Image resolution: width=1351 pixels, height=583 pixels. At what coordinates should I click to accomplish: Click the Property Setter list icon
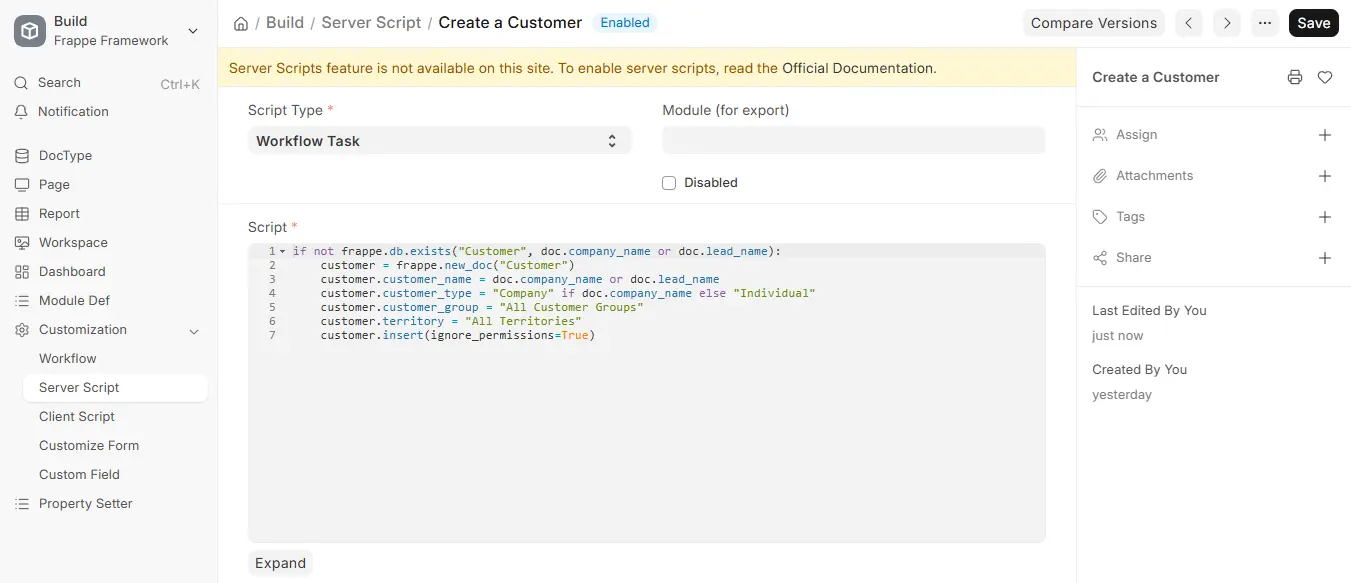pyautogui.click(x=22, y=504)
